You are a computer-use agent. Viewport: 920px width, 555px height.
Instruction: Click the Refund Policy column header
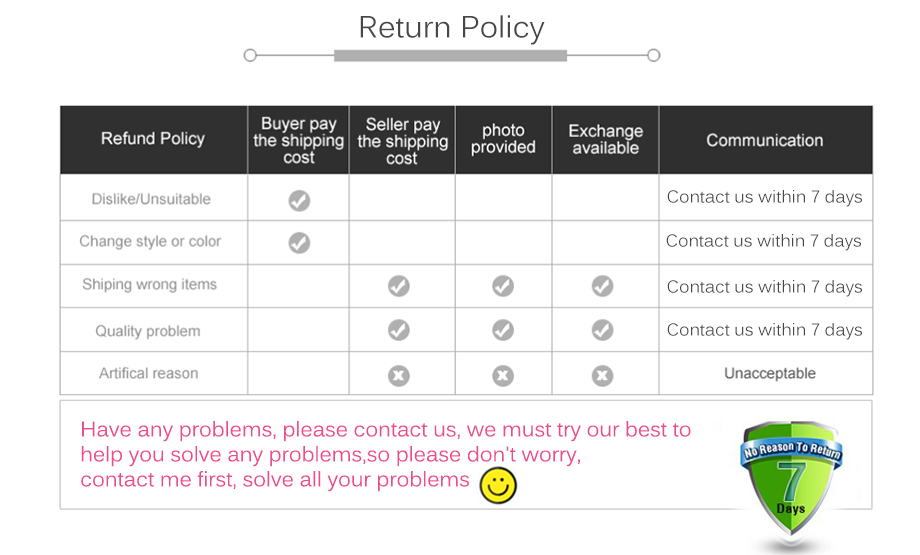point(153,139)
